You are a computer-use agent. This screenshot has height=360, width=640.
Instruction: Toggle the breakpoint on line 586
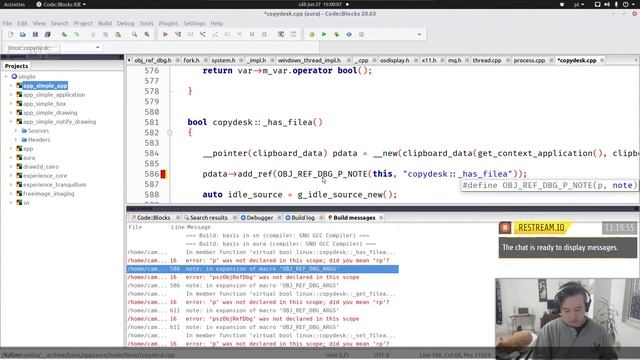click(x=163, y=174)
